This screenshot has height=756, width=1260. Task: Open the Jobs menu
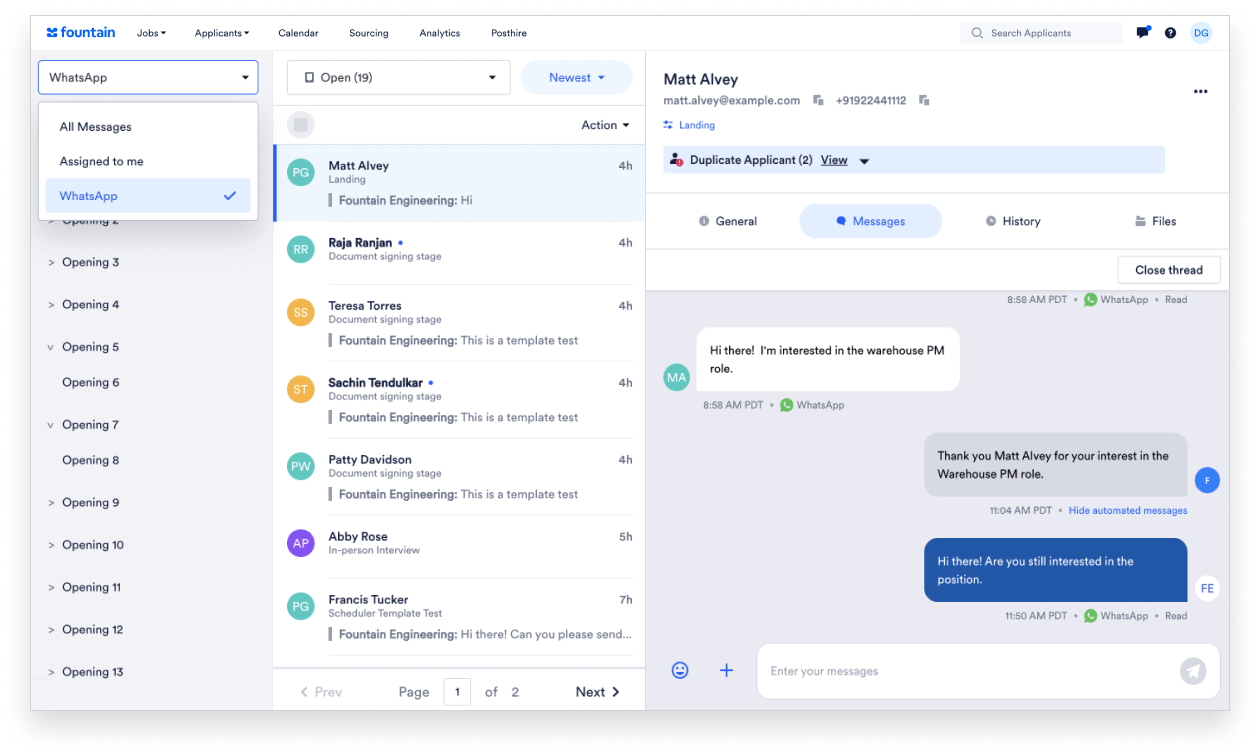(x=152, y=33)
